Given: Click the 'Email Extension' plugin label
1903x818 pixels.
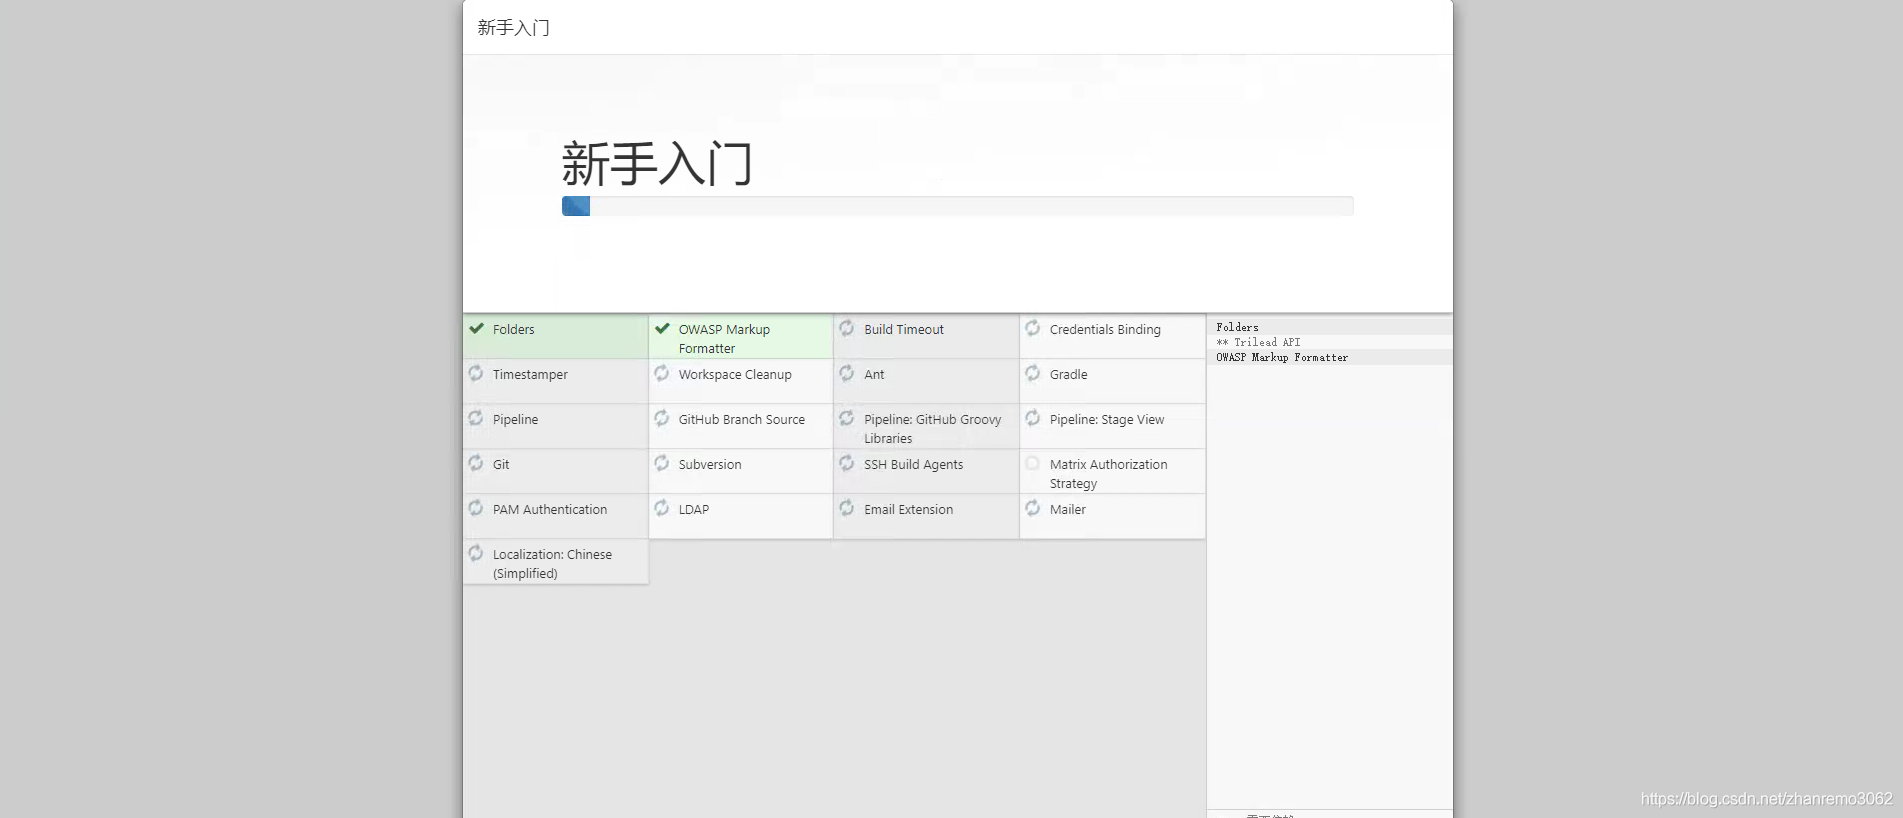Looking at the screenshot, I should tap(908, 510).
